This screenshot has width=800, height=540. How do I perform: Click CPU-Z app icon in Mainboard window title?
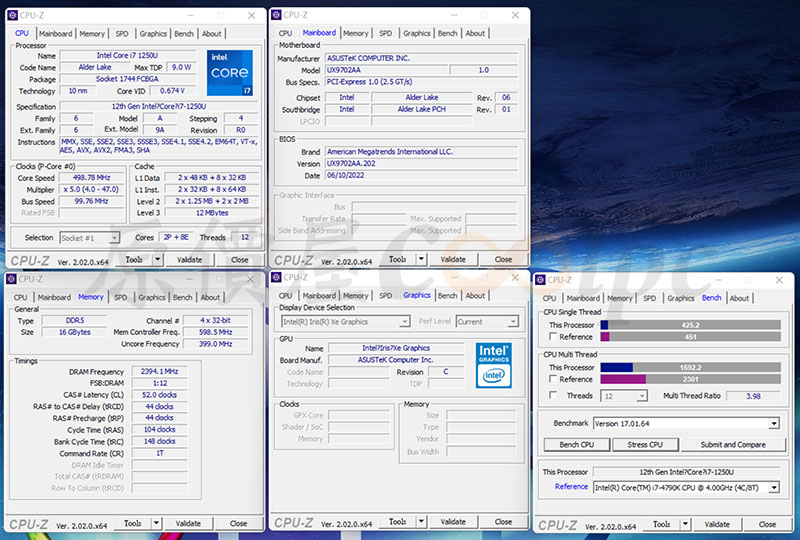coord(277,15)
